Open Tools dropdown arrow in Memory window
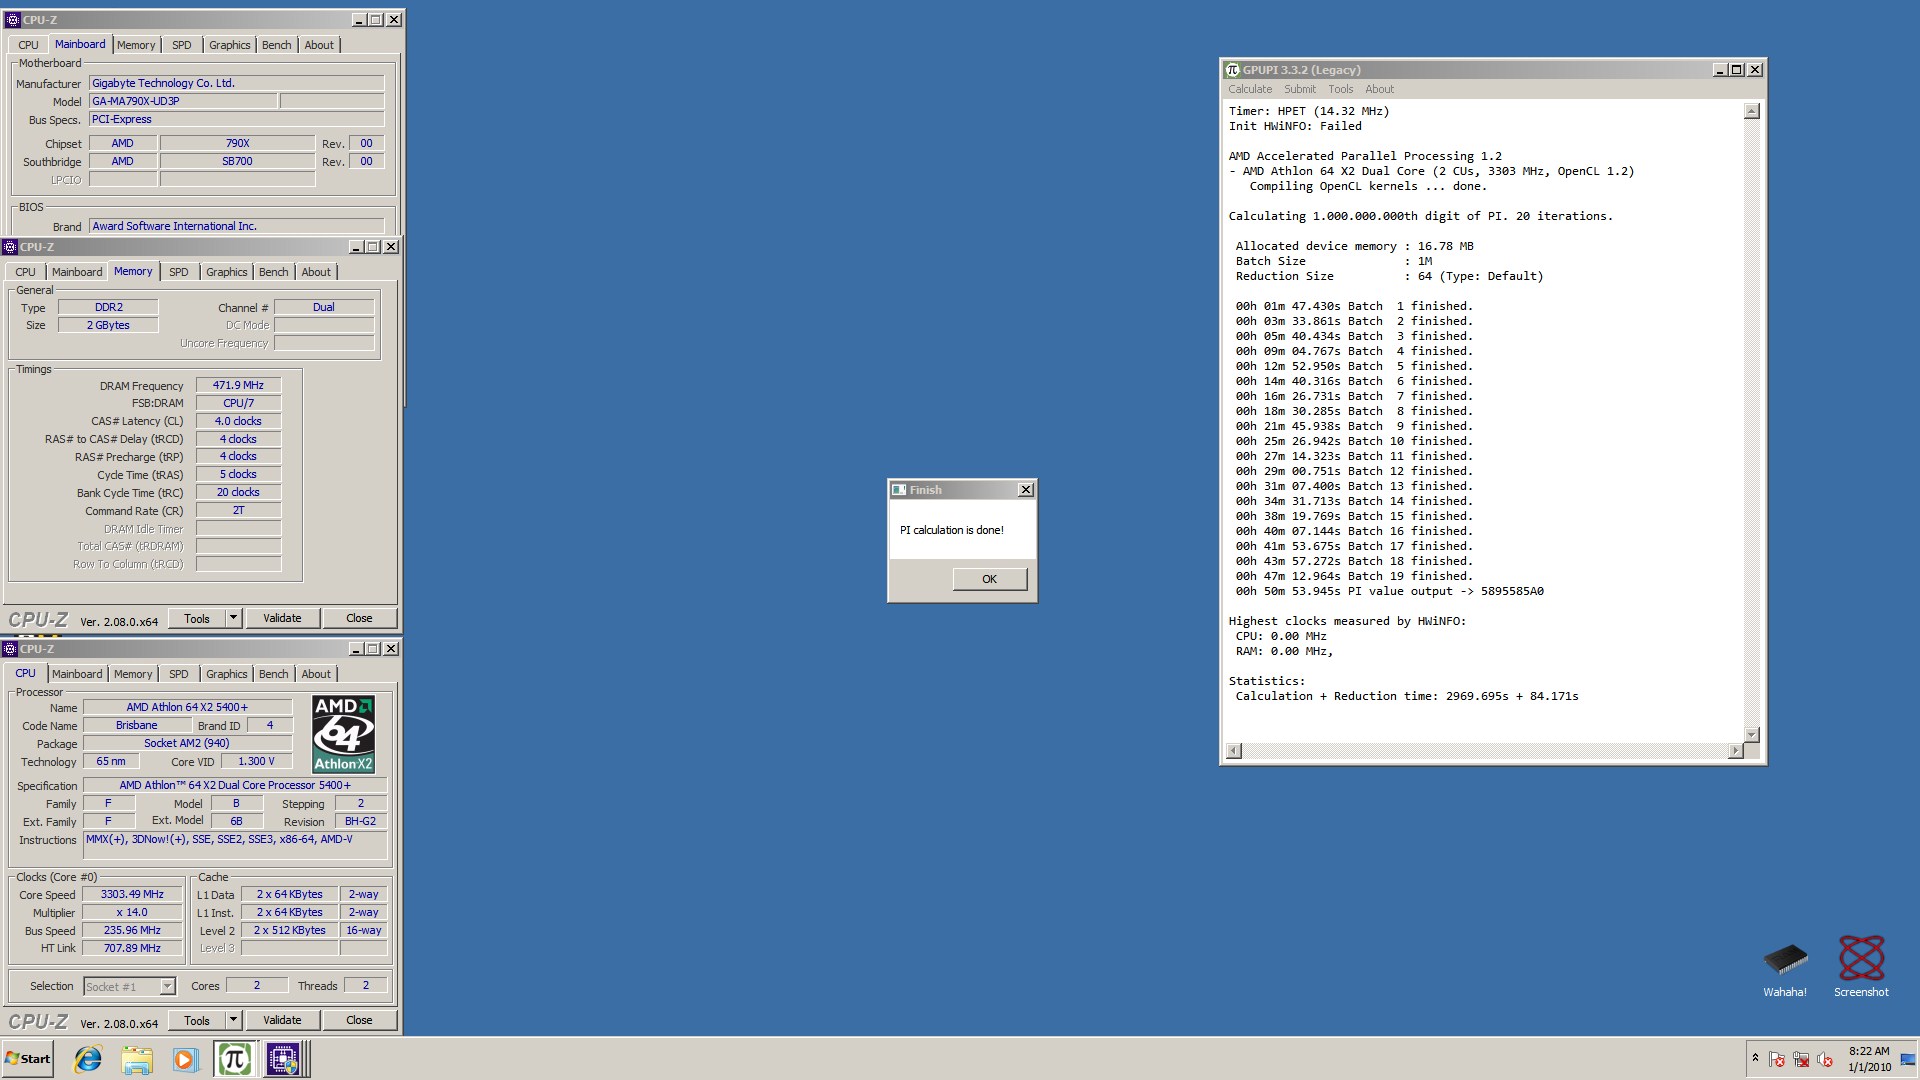Viewport: 1920px width, 1080px height. coord(233,618)
